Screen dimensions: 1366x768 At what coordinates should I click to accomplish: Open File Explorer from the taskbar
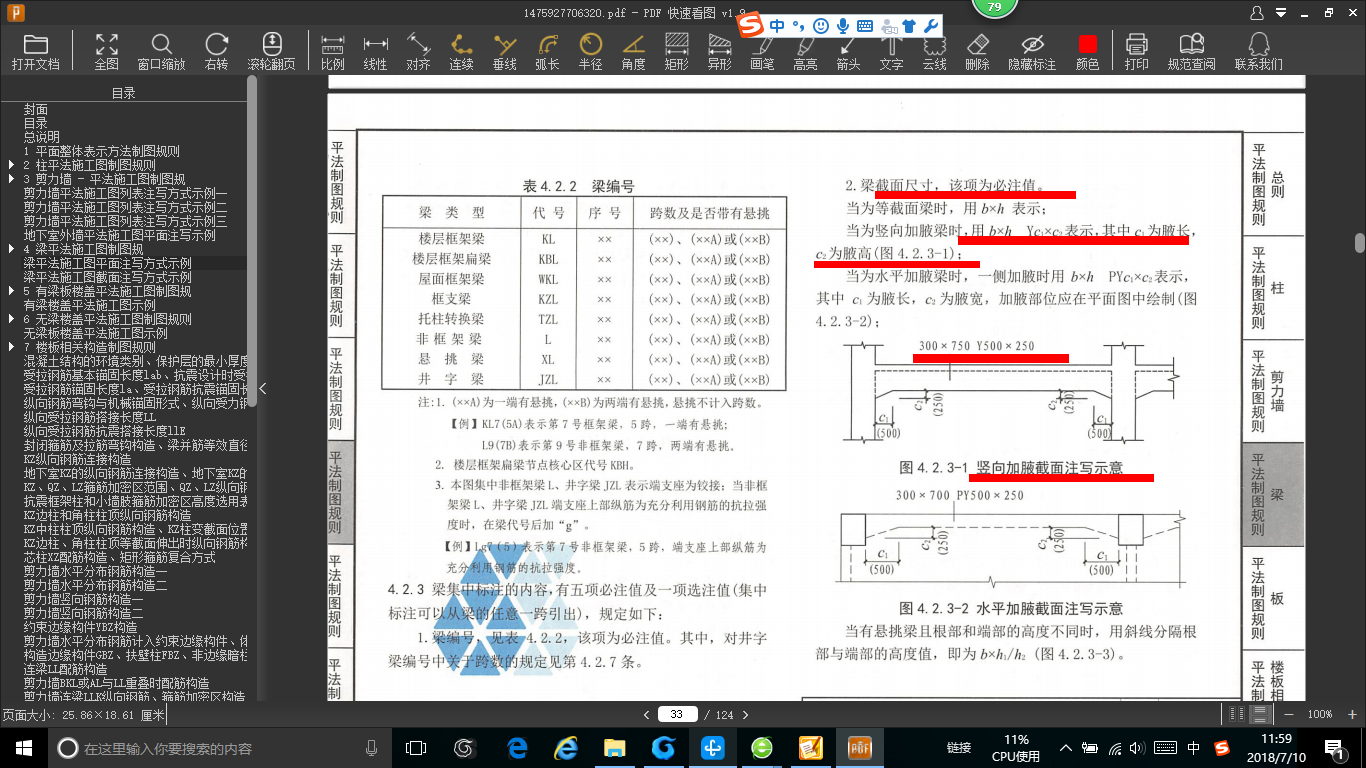(x=615, y=747)
